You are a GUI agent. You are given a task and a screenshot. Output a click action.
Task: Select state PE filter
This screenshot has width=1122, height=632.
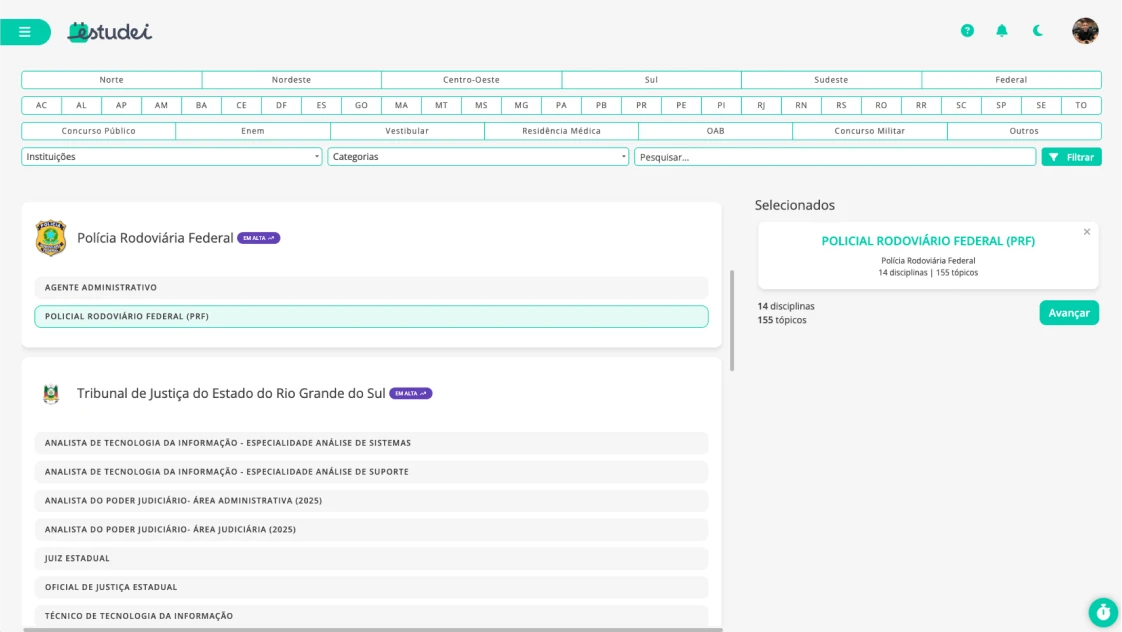click(681, 105)
